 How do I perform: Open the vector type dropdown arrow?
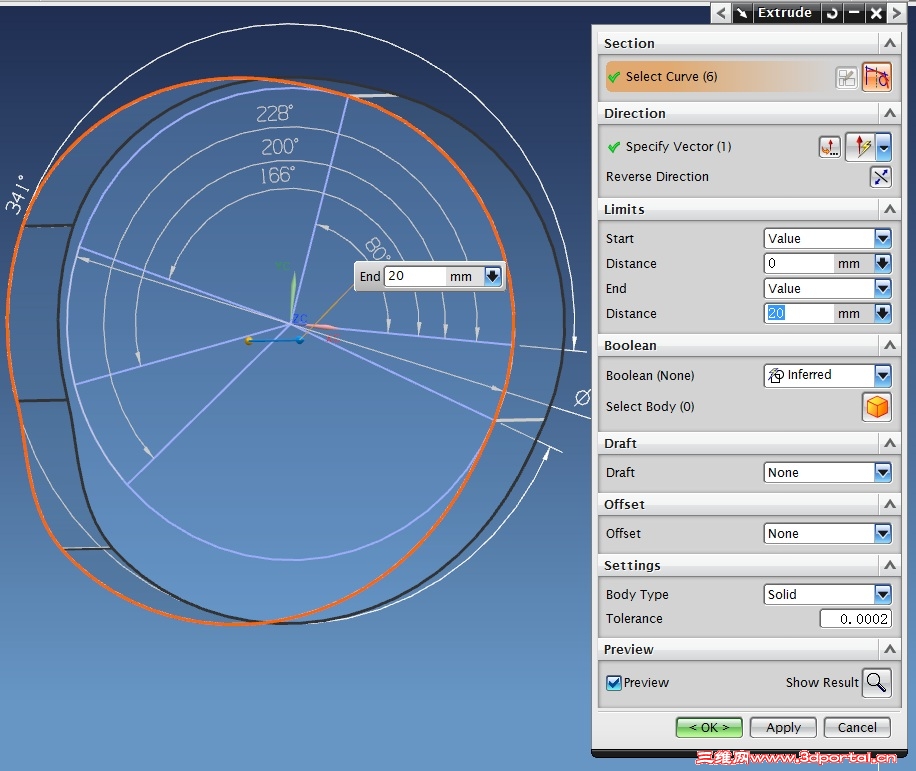(x=884, y=147)
